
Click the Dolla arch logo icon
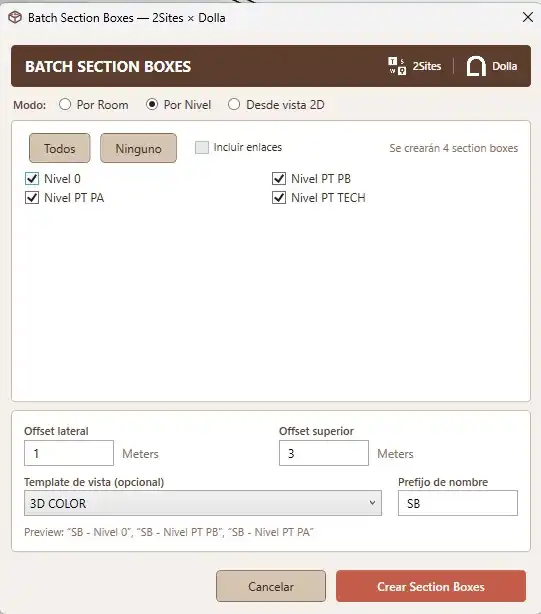pos(476,66)
